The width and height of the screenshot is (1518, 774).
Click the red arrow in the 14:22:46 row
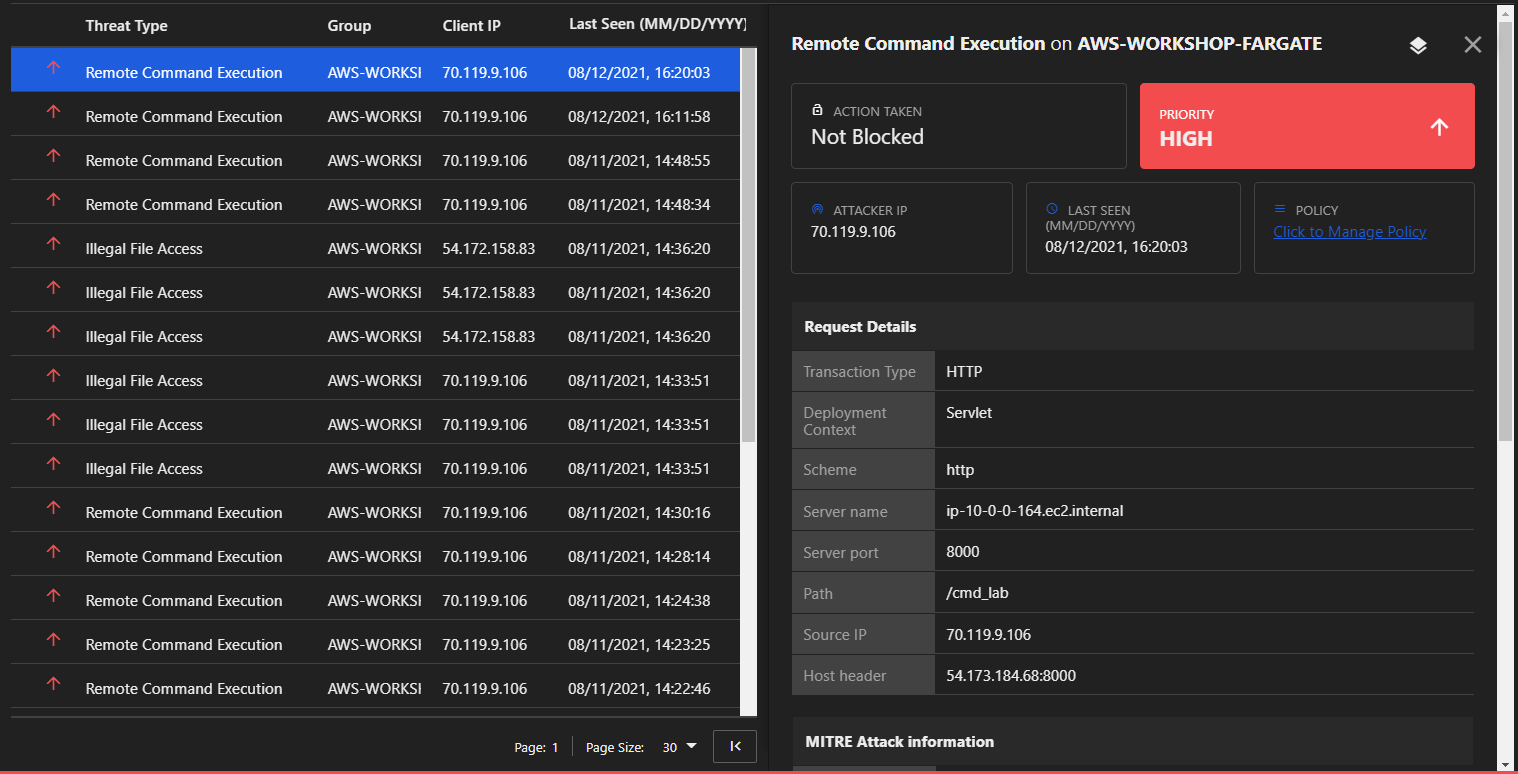click(x=54, y=684)
